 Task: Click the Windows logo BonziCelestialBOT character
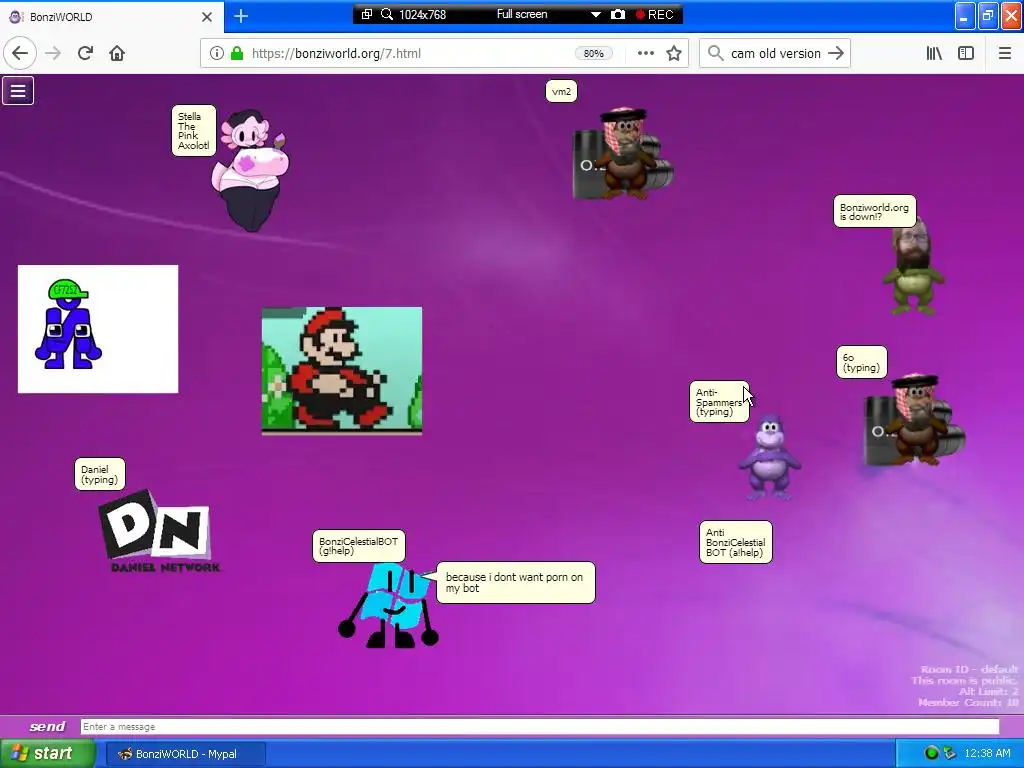[x=389, y=605]
